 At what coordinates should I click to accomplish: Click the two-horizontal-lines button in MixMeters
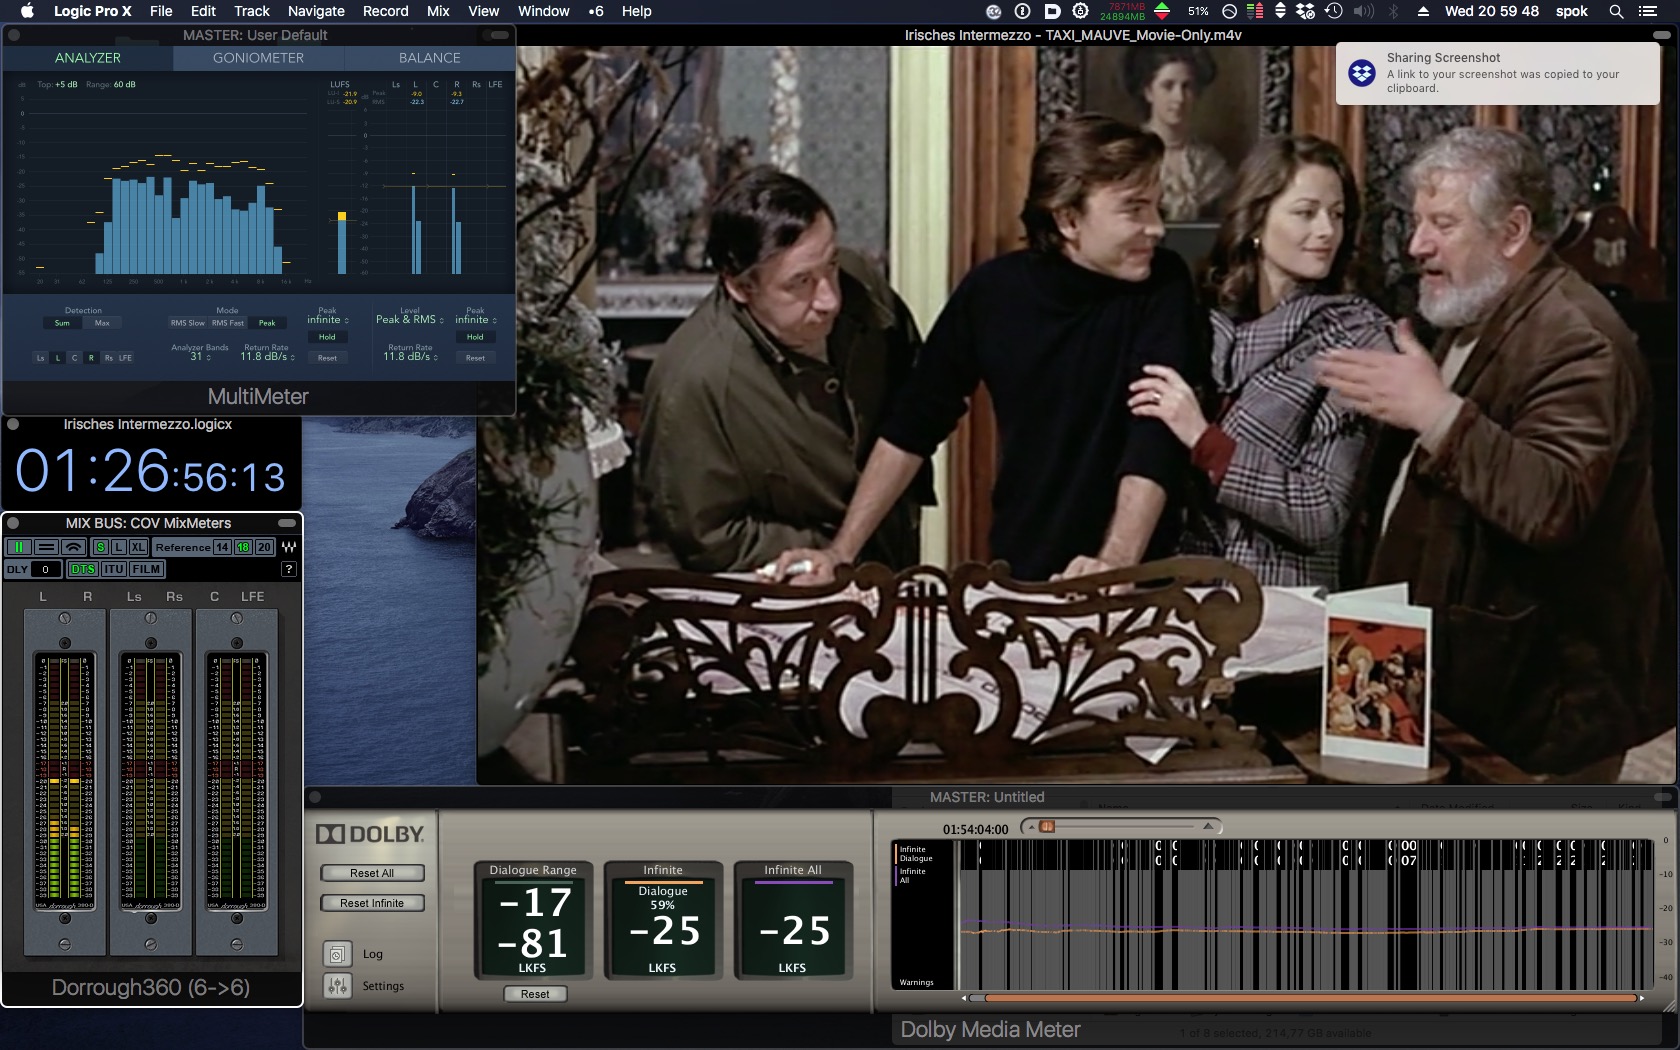coord(46,547)
